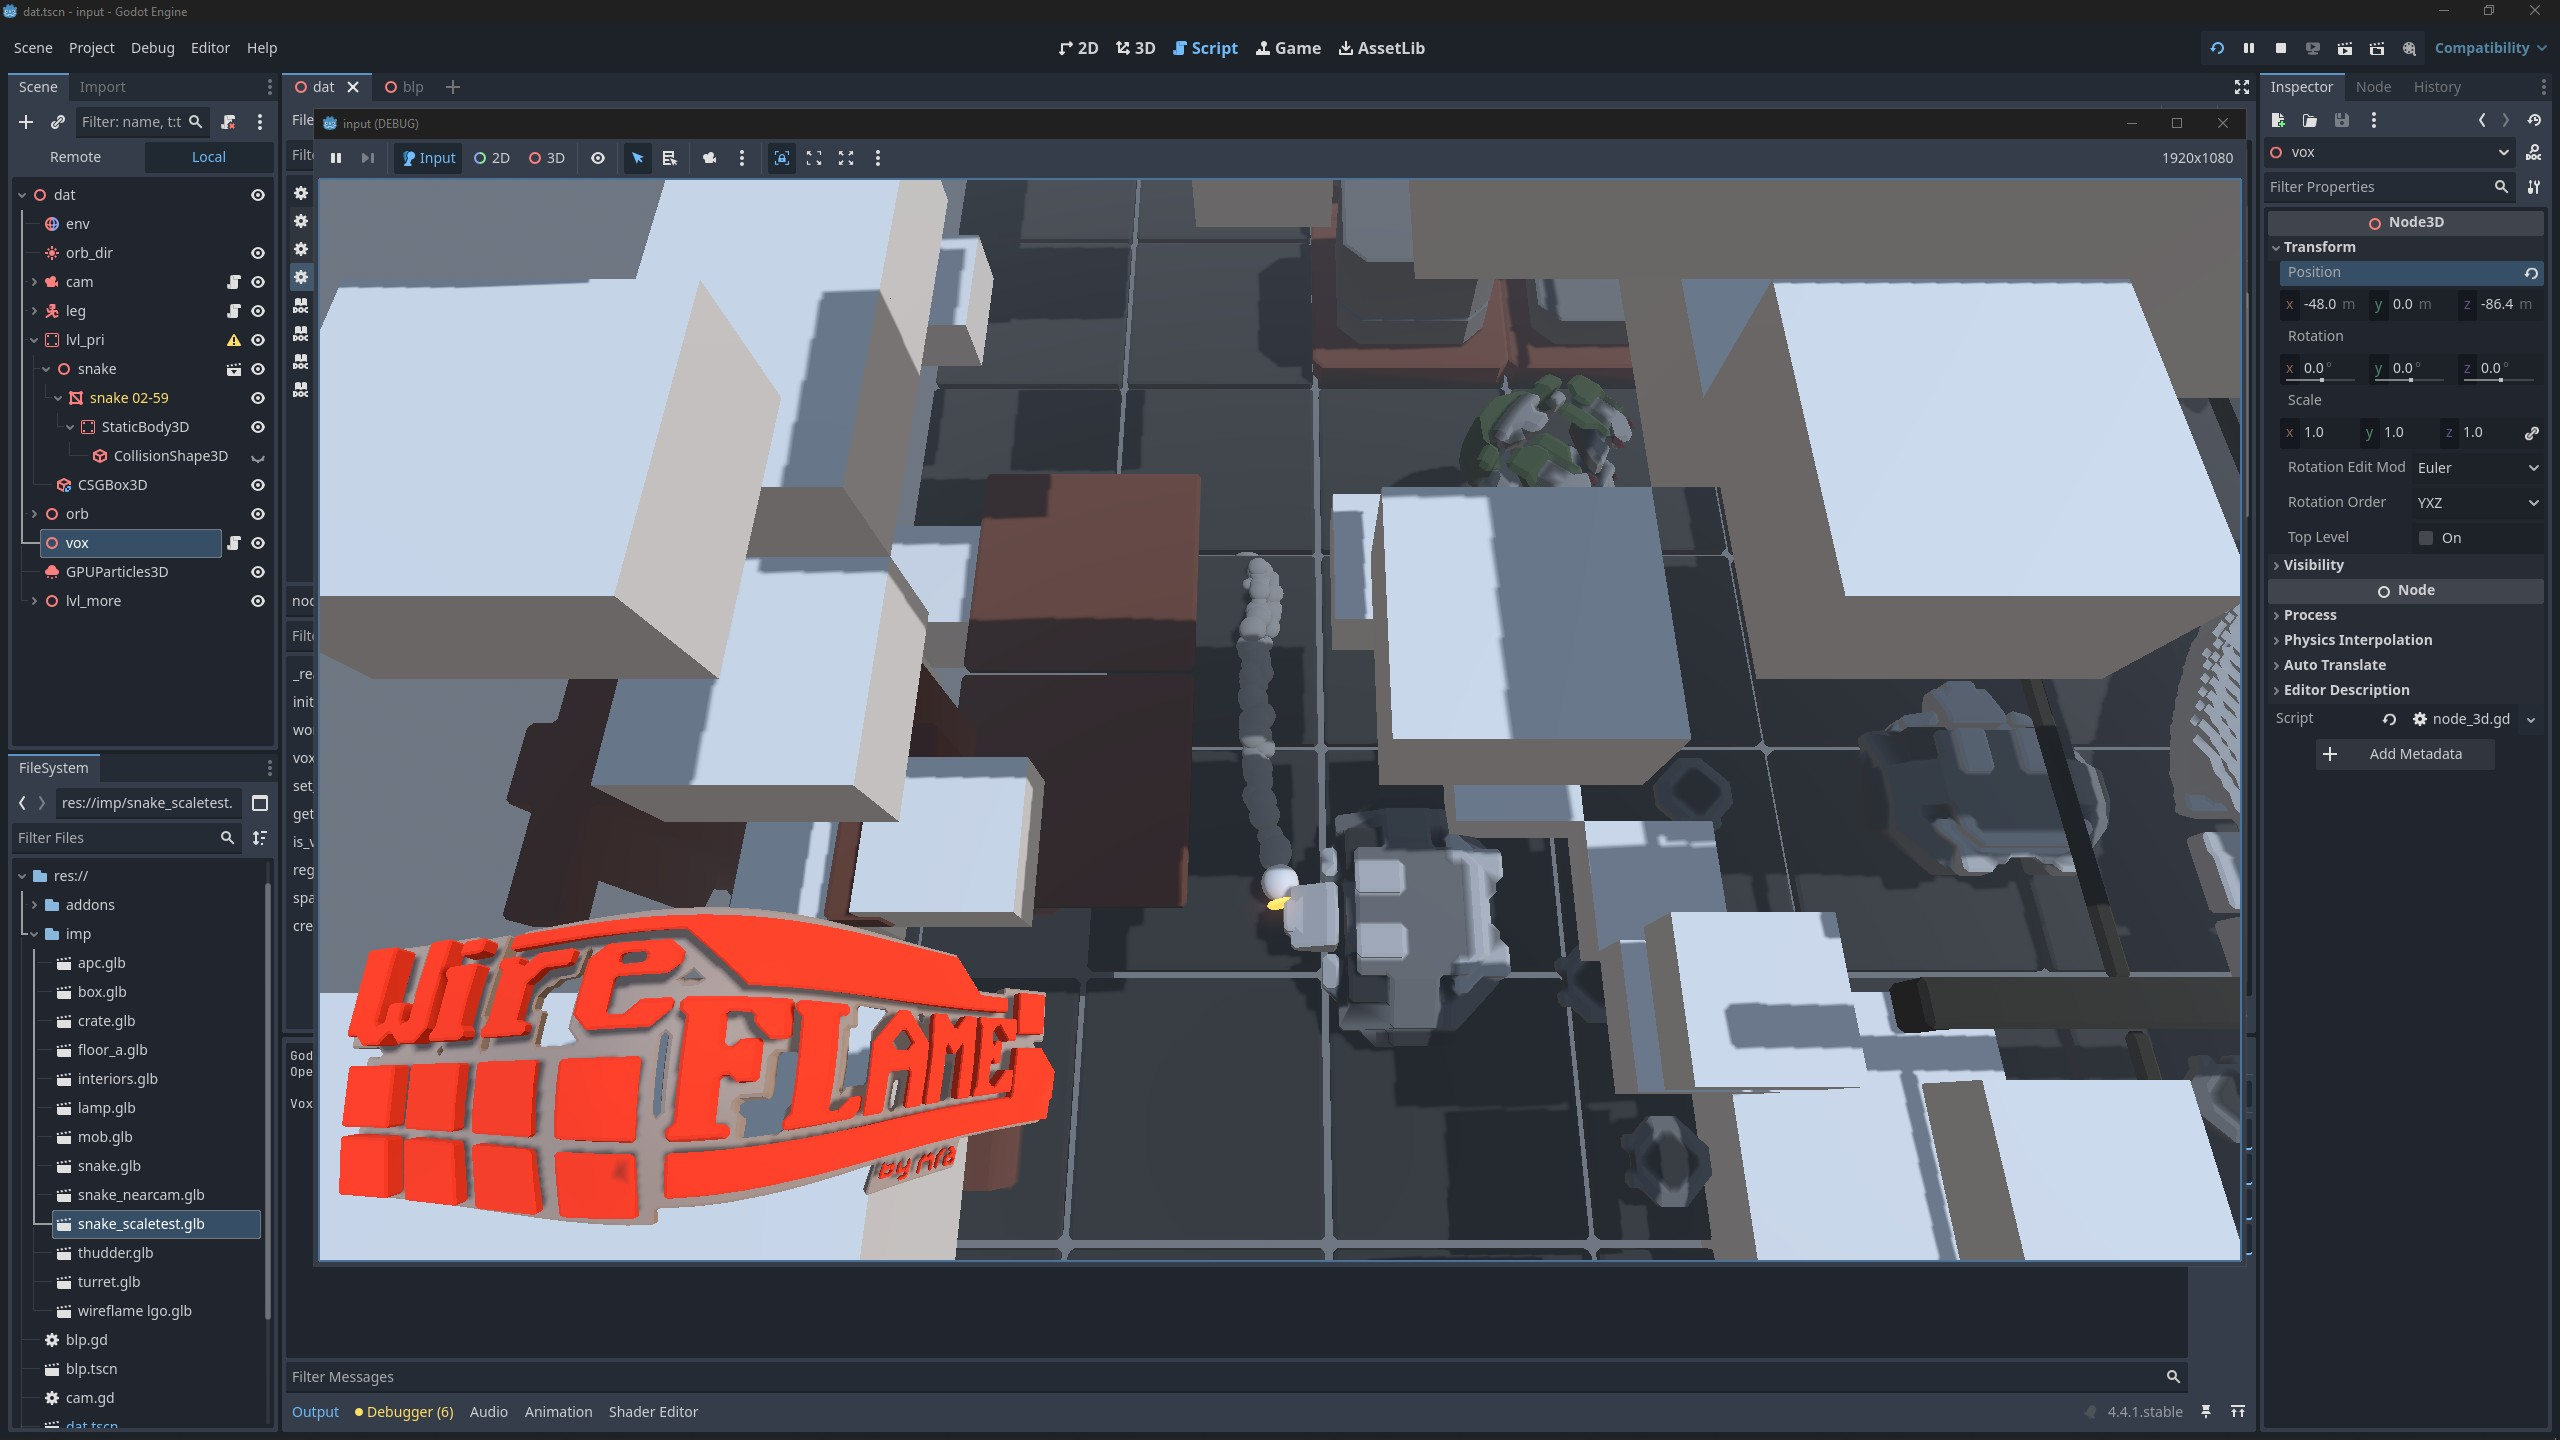Open the scene icon on snake node
Screen dimensions: 2560x1440
point(234,369)
